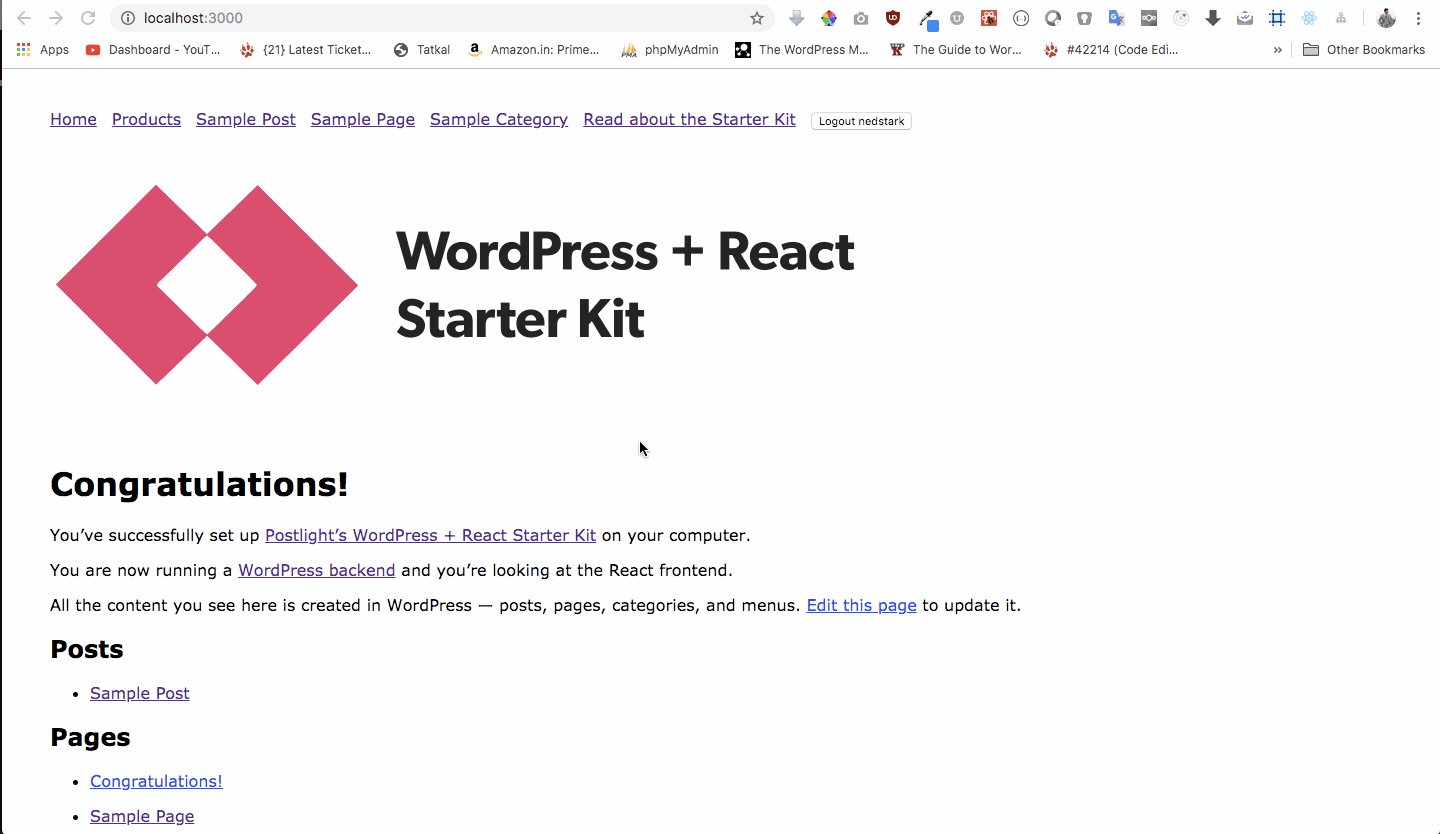Screen dimensions: 1440x834
Task: Open the WordPress backend link
Action: (x=316, y=570)
